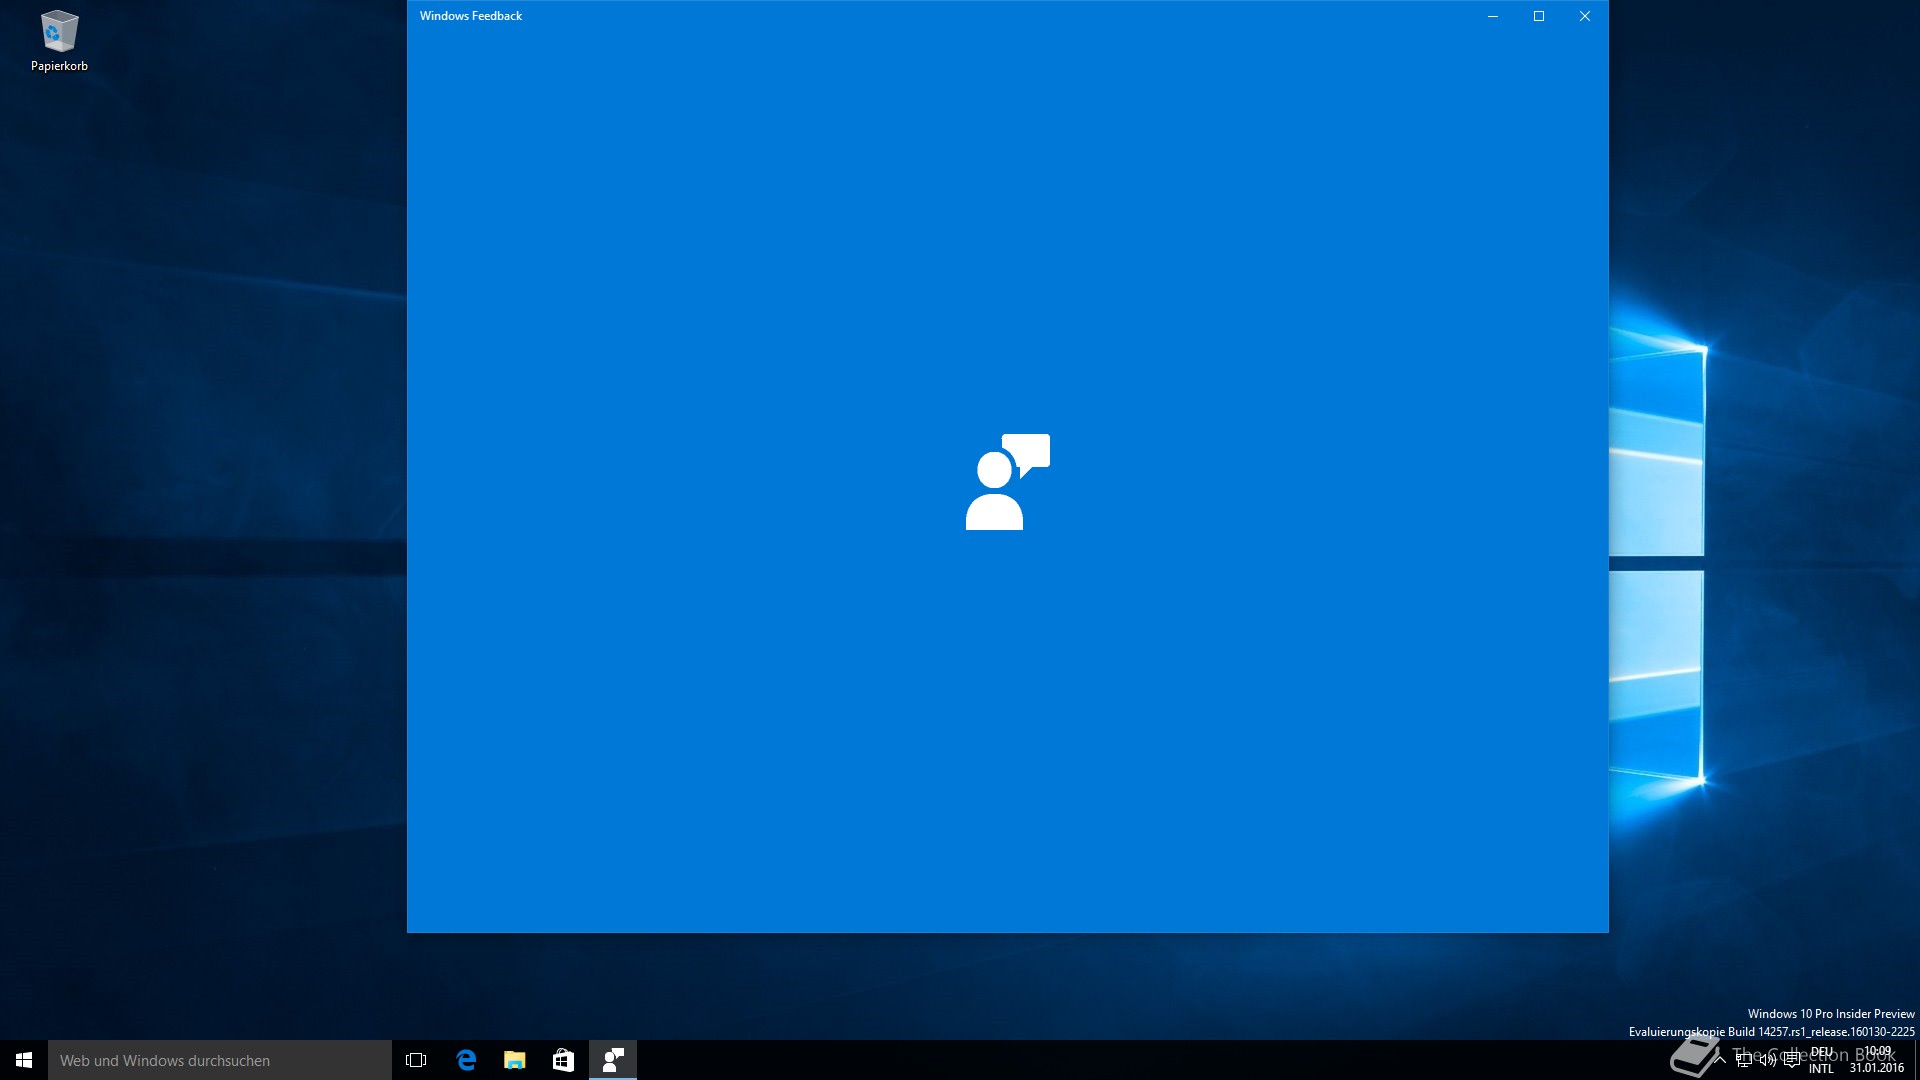Open the network status tray icon
The image size is (1920, 1080).
(1744, 1060)
